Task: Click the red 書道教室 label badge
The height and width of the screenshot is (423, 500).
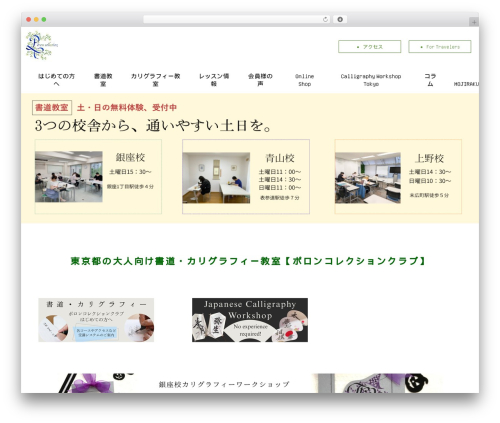Action: [52, 108]
